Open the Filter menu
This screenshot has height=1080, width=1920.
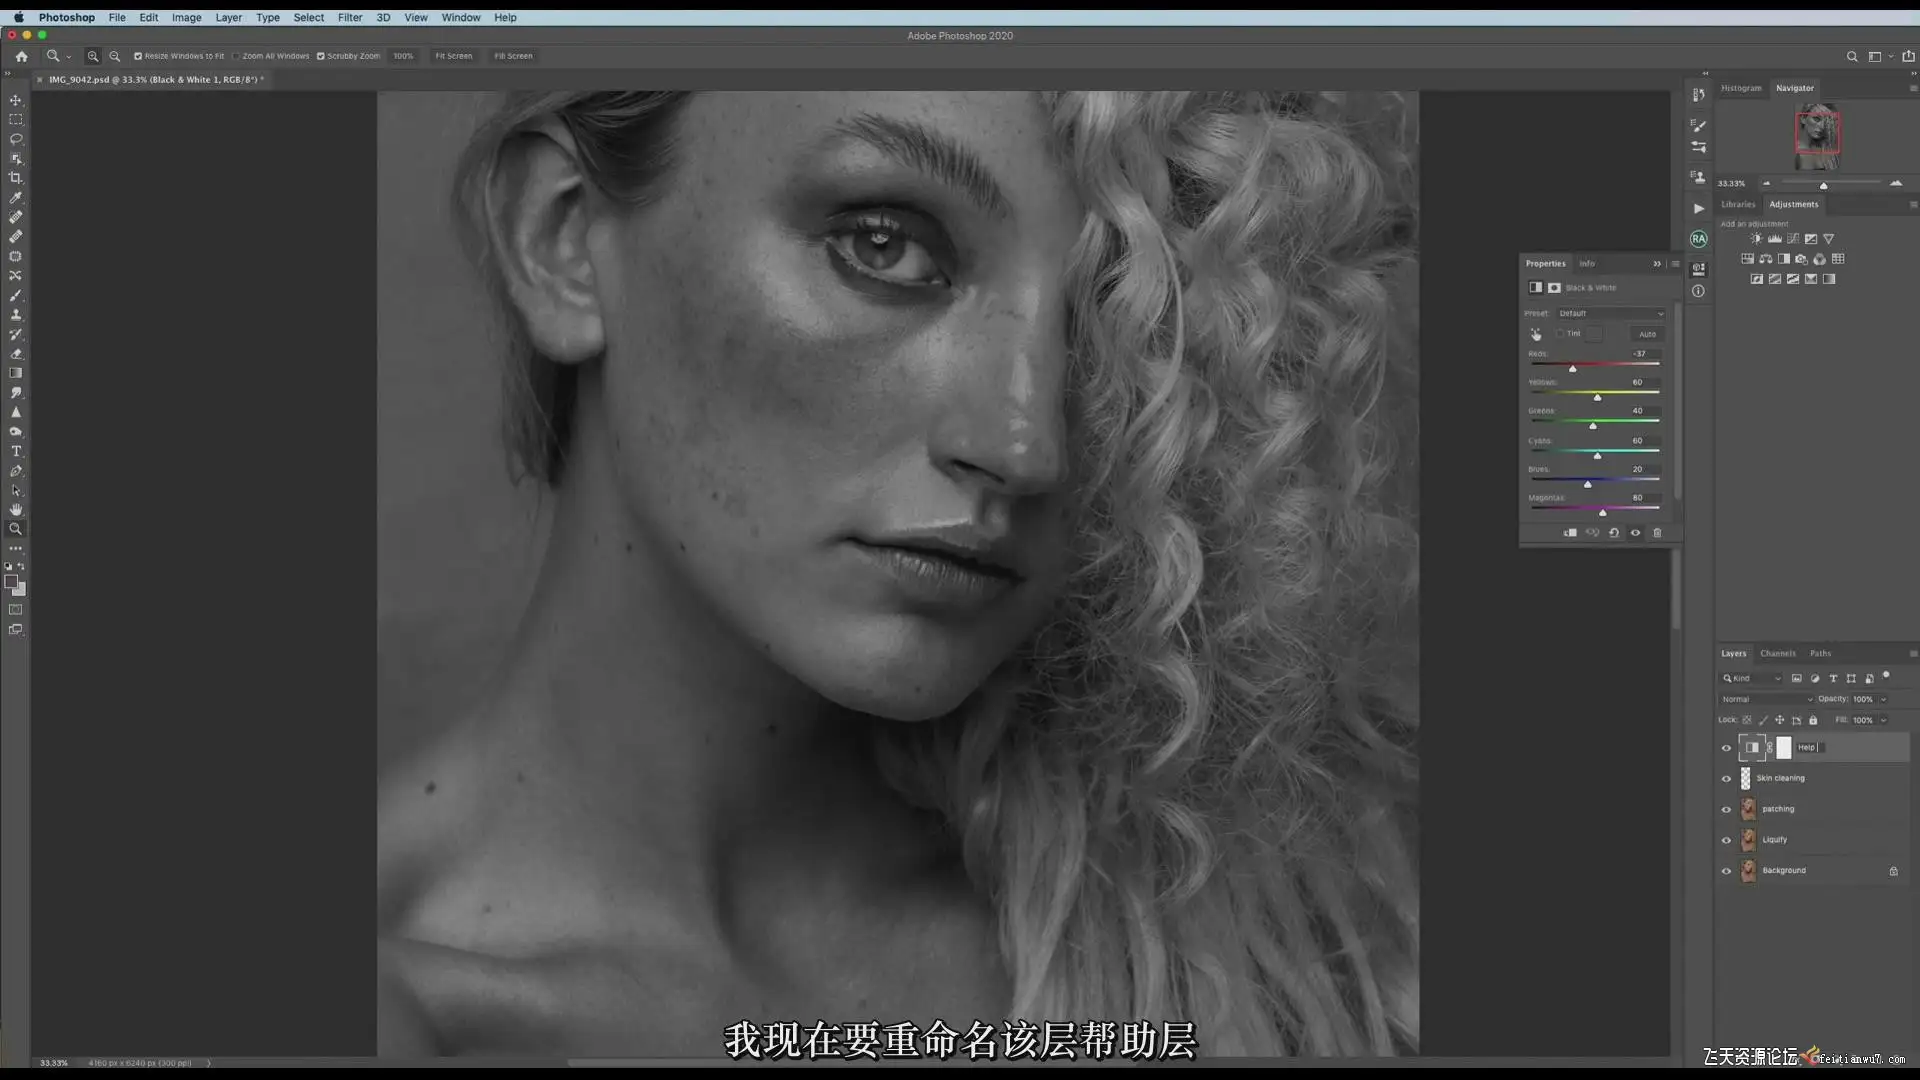350,17
